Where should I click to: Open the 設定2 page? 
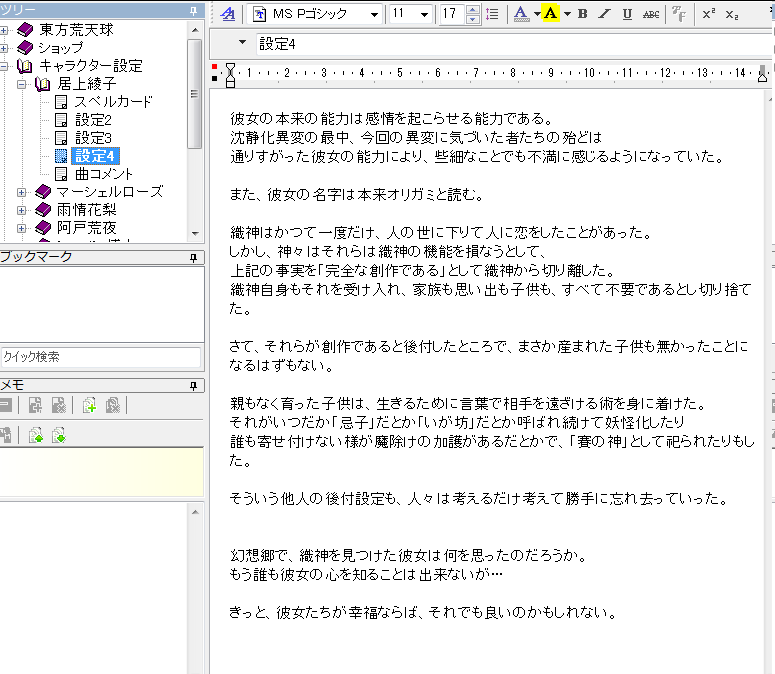pyautogui.click(x=93, y=120)
